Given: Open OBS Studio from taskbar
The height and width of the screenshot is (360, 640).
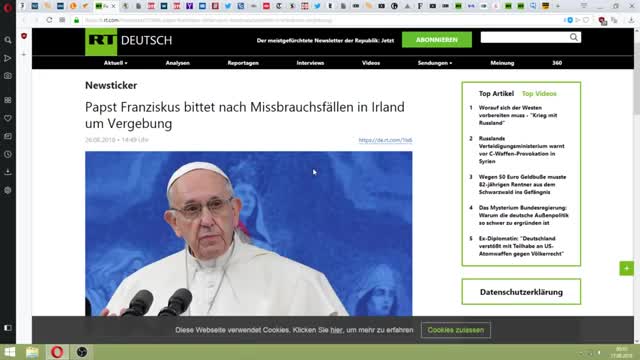Looking at the screenshot, I should pyautogui.click(x=82, y=352).
